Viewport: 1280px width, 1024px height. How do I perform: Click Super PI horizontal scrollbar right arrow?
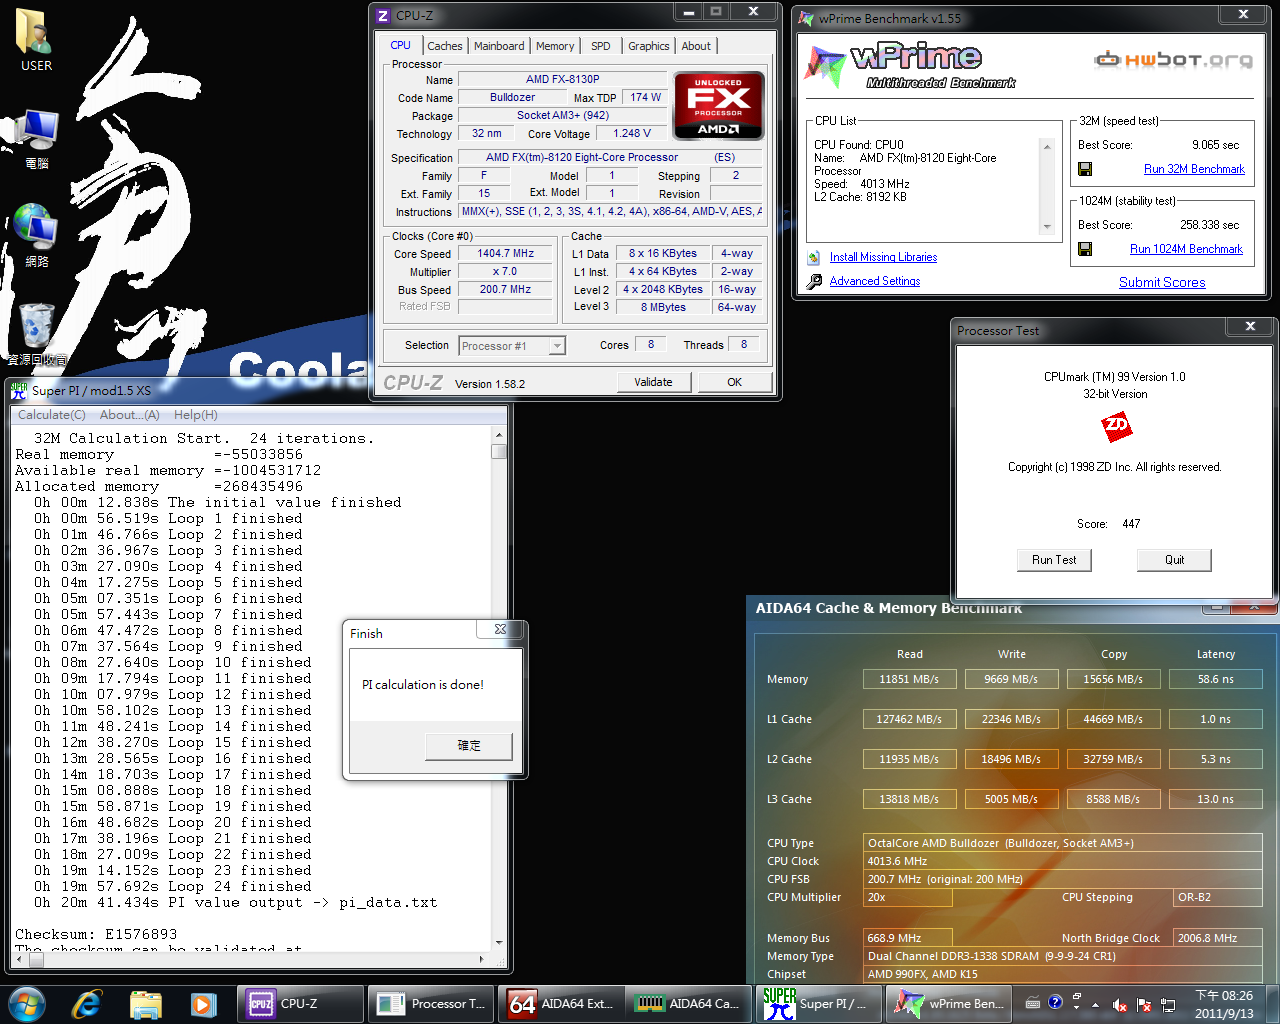coord(482,959)
